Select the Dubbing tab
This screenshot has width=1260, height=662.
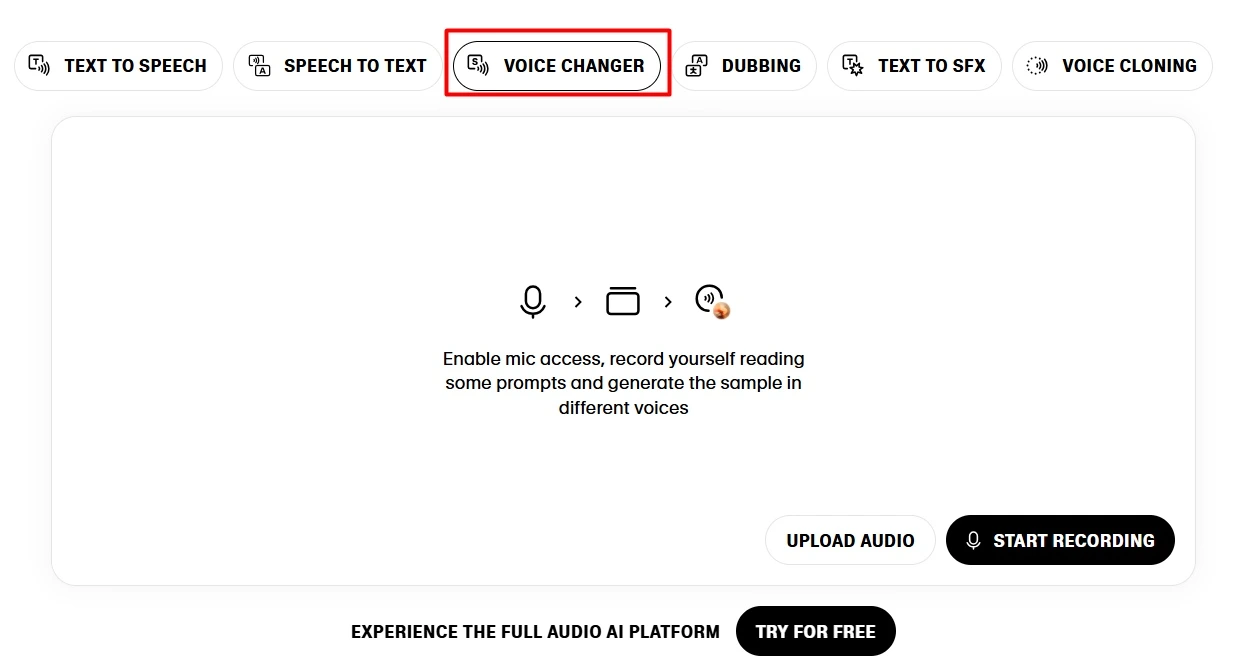pos(744,66)
